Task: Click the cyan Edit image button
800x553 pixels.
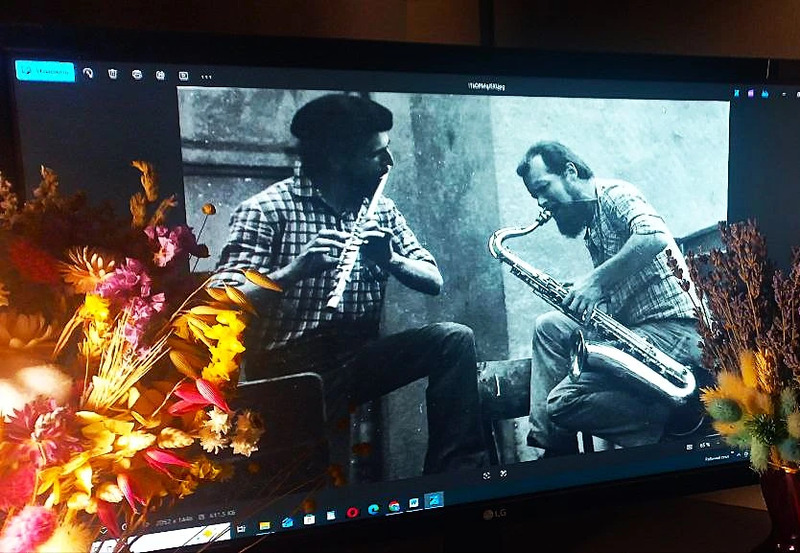Action: 45,71
